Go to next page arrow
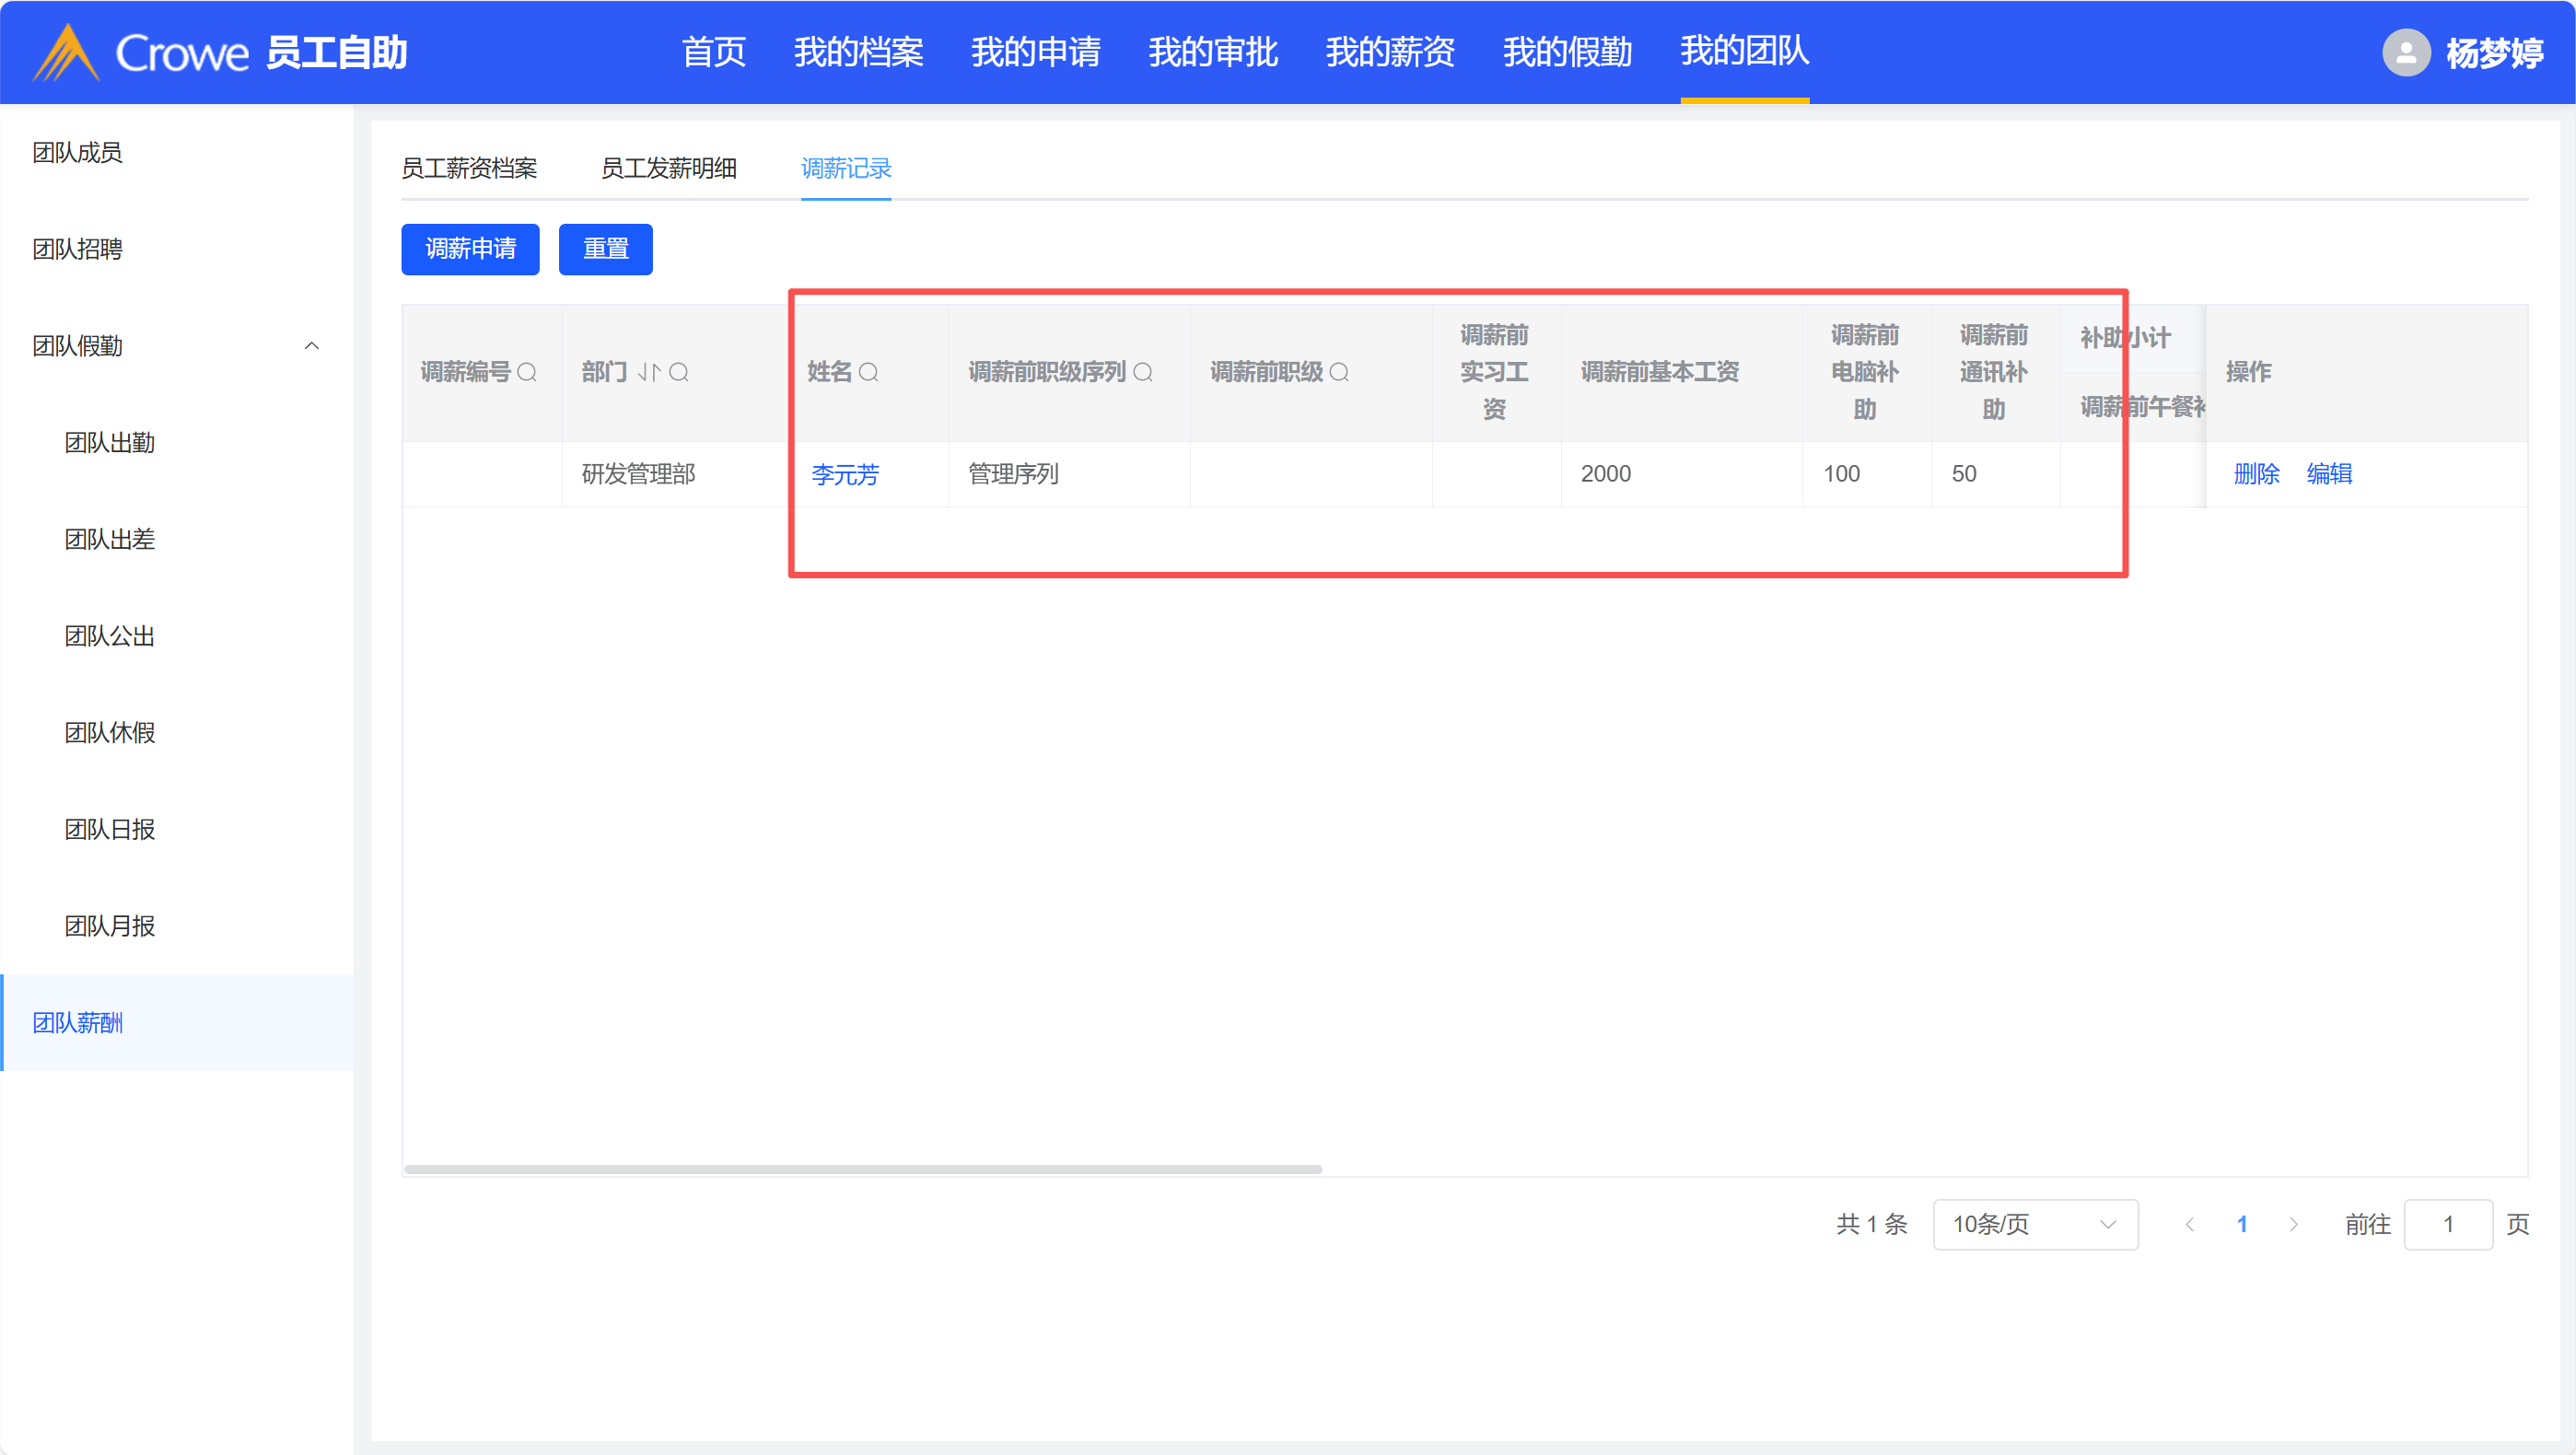This screenshot has height=1455, width=2576. coord(2293,1224)
